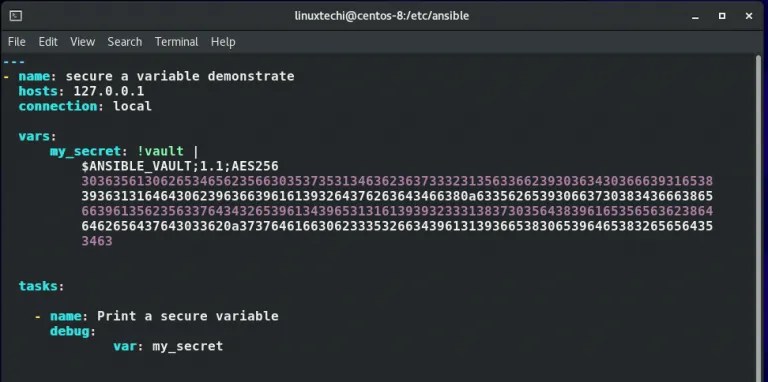Click the window title linuxtechi@centos-8:/etc/ansible

(382, 16)
